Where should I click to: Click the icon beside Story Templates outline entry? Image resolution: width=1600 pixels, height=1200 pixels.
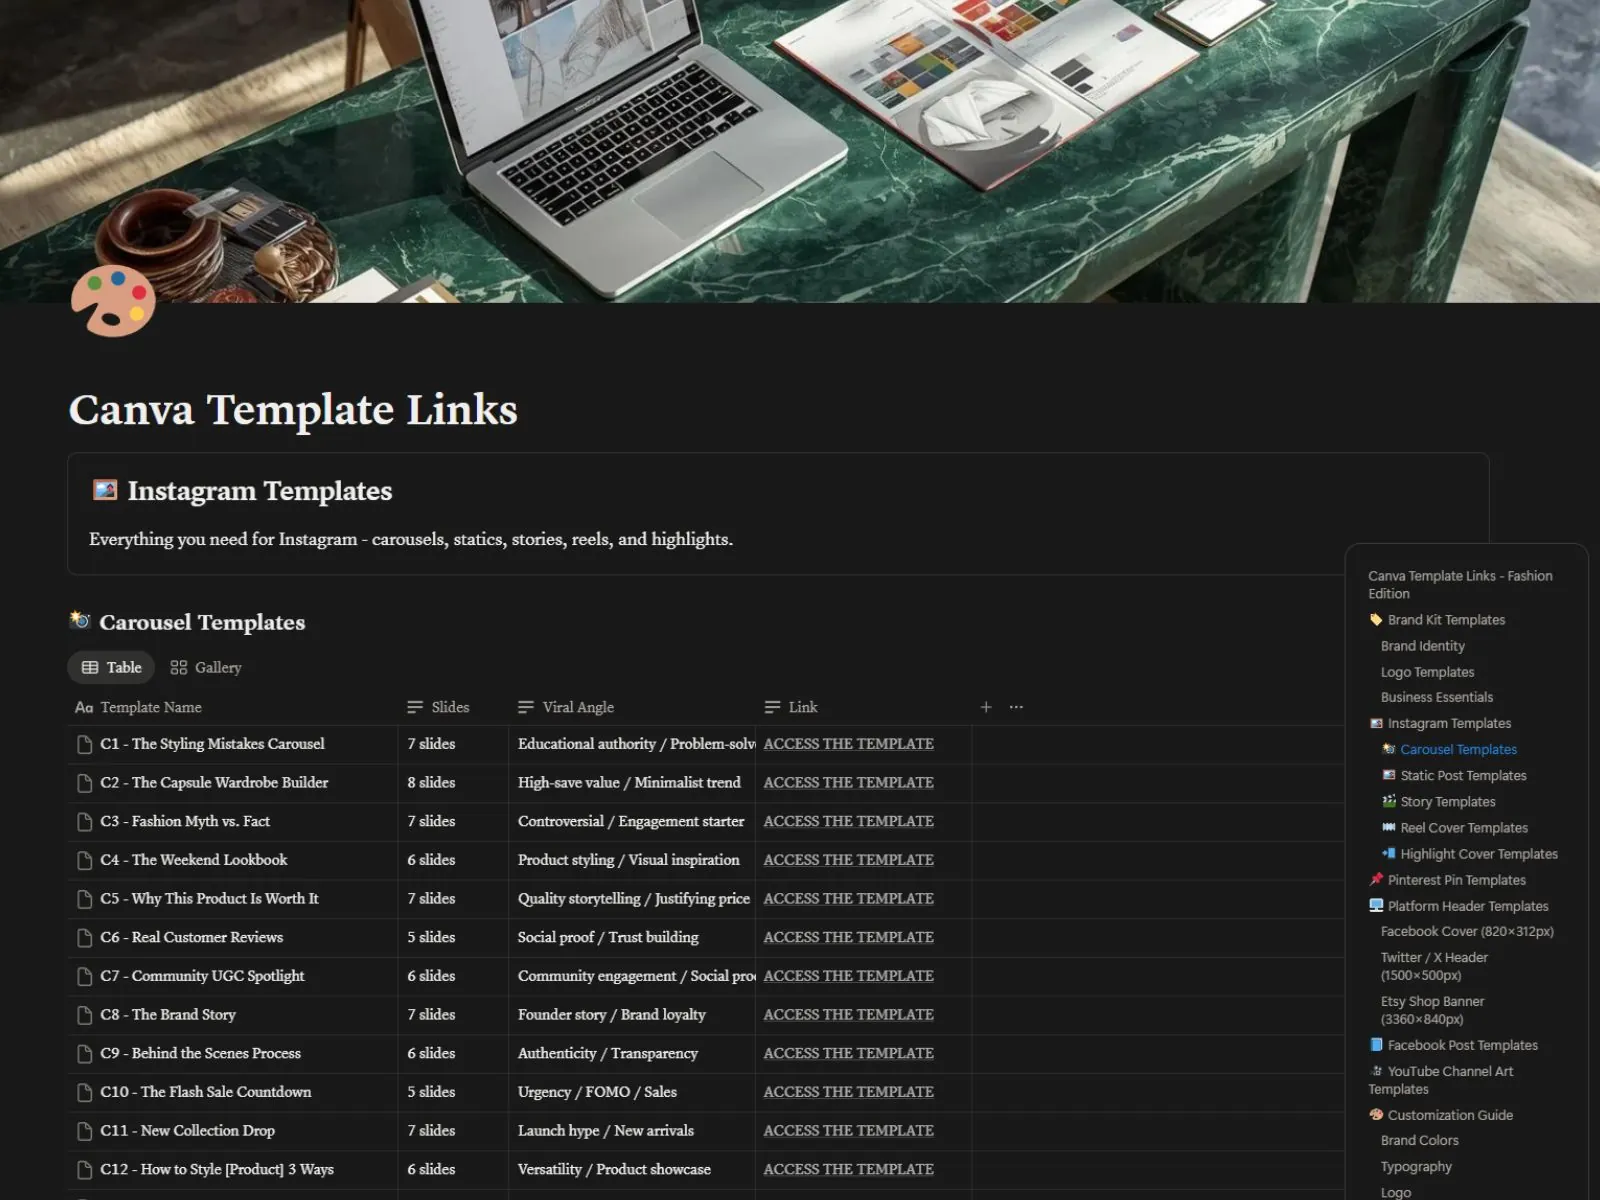coord(1389,802)
